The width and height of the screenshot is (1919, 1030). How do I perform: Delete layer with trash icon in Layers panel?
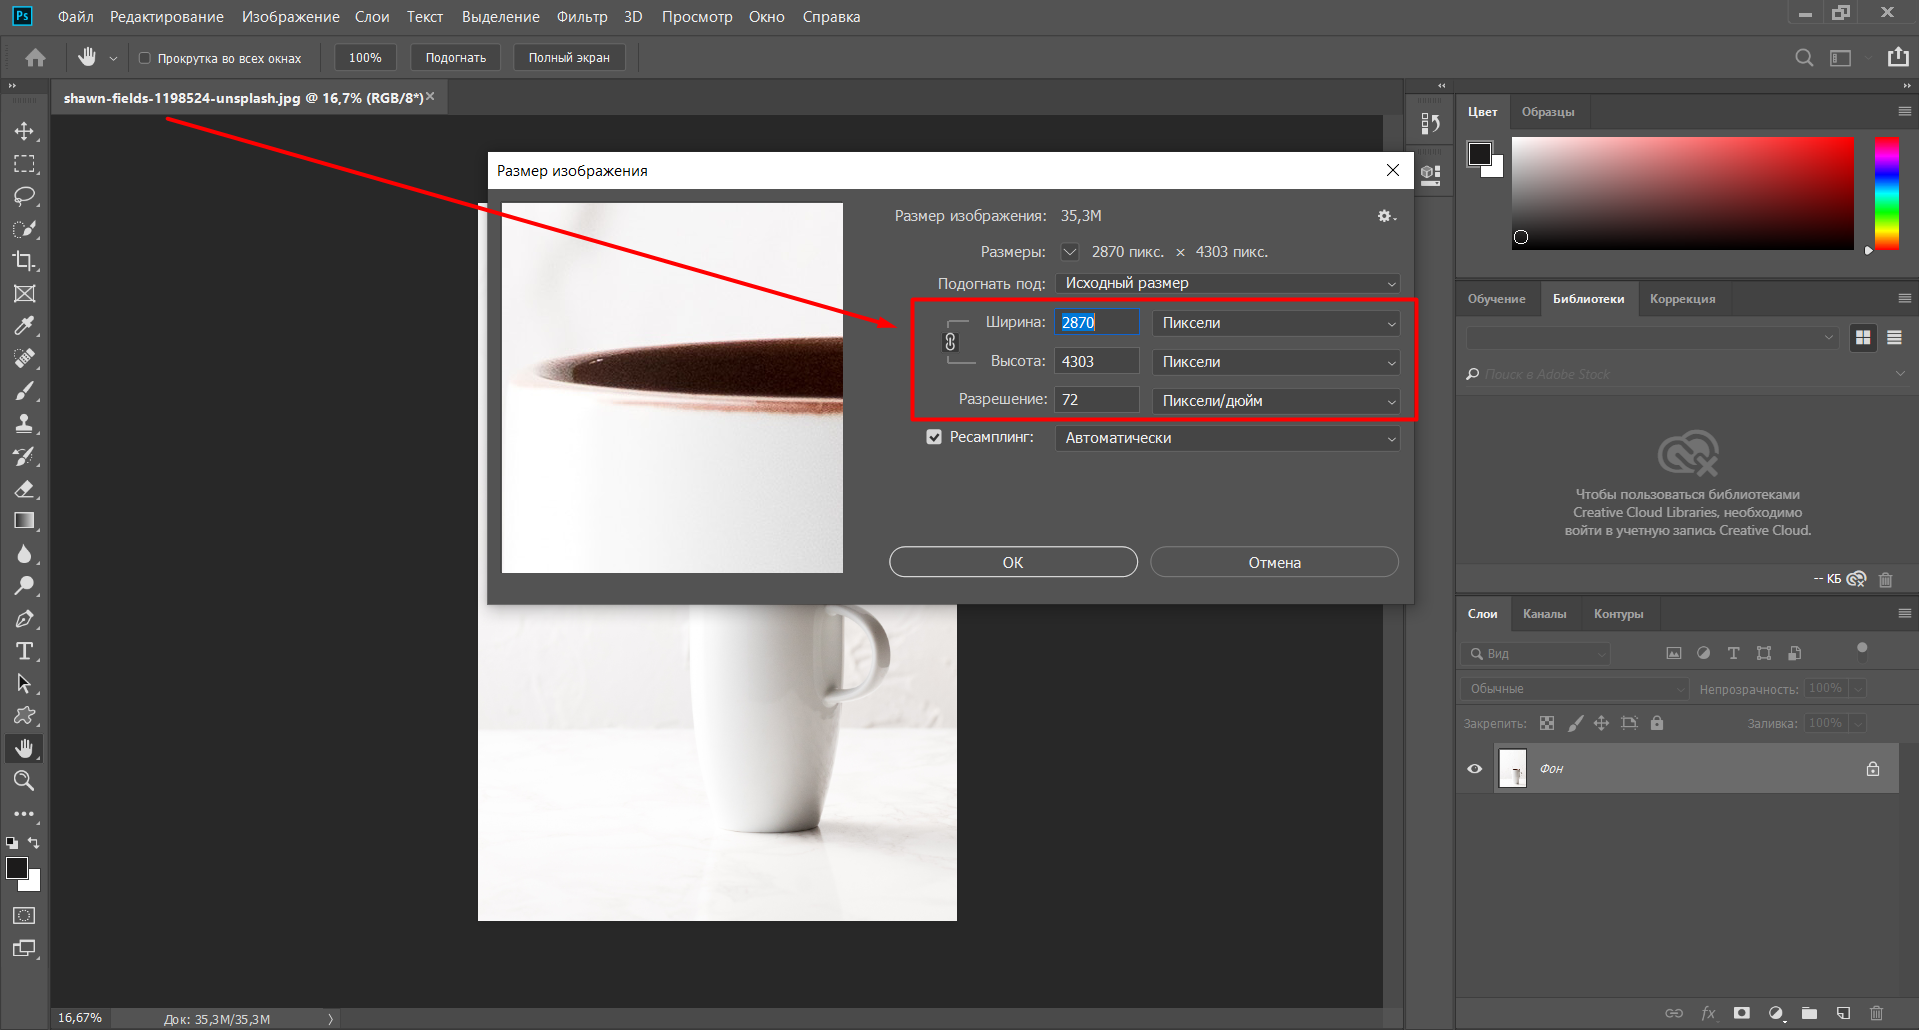tap(1876, 1013)
